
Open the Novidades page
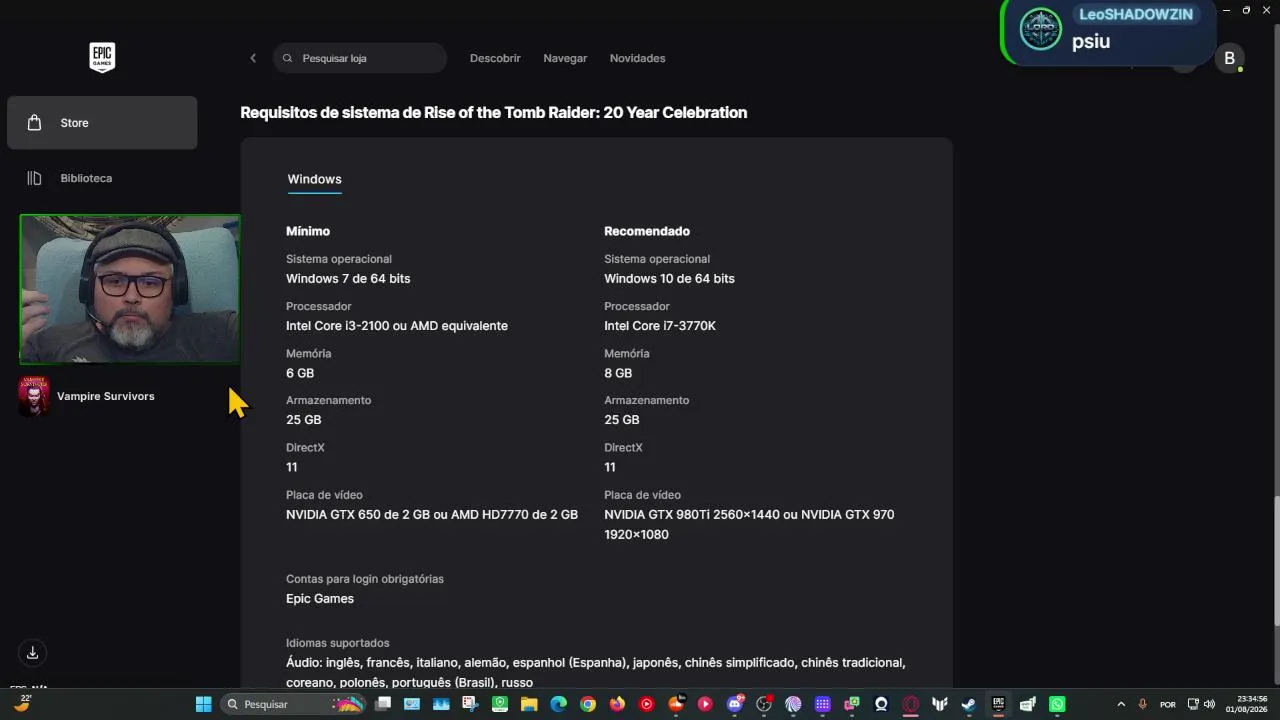(x=637, y=58)
